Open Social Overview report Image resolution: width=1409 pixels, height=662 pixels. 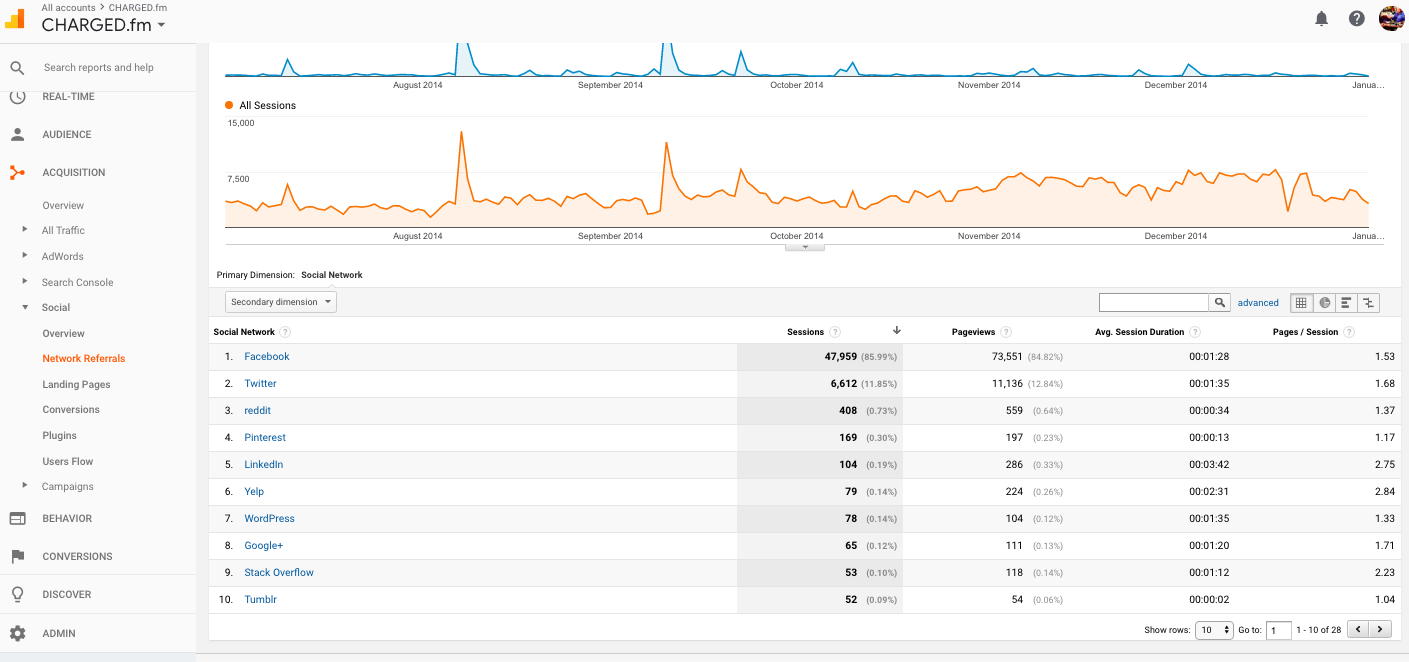click(63, 333)
